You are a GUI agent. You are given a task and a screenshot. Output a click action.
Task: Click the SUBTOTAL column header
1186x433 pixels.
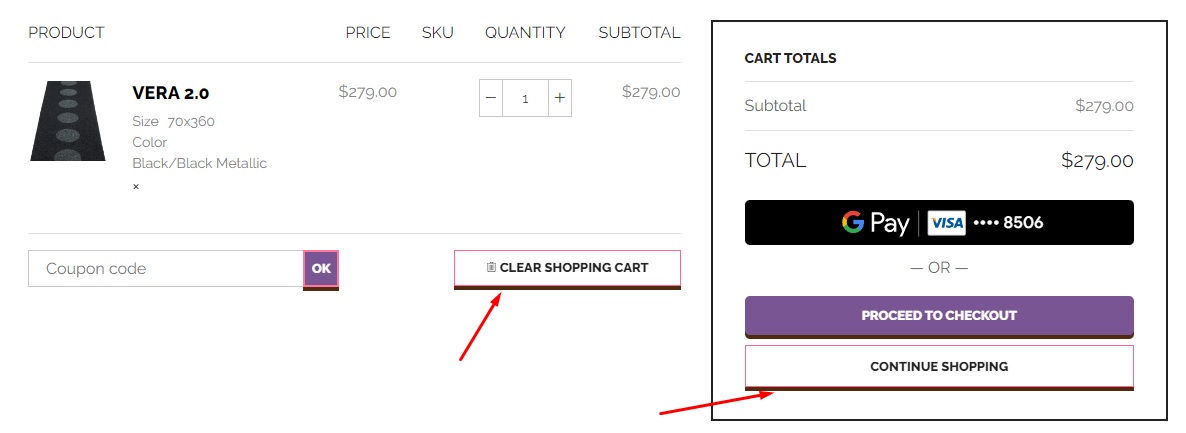pyautogui.click(x=639, y=33)
